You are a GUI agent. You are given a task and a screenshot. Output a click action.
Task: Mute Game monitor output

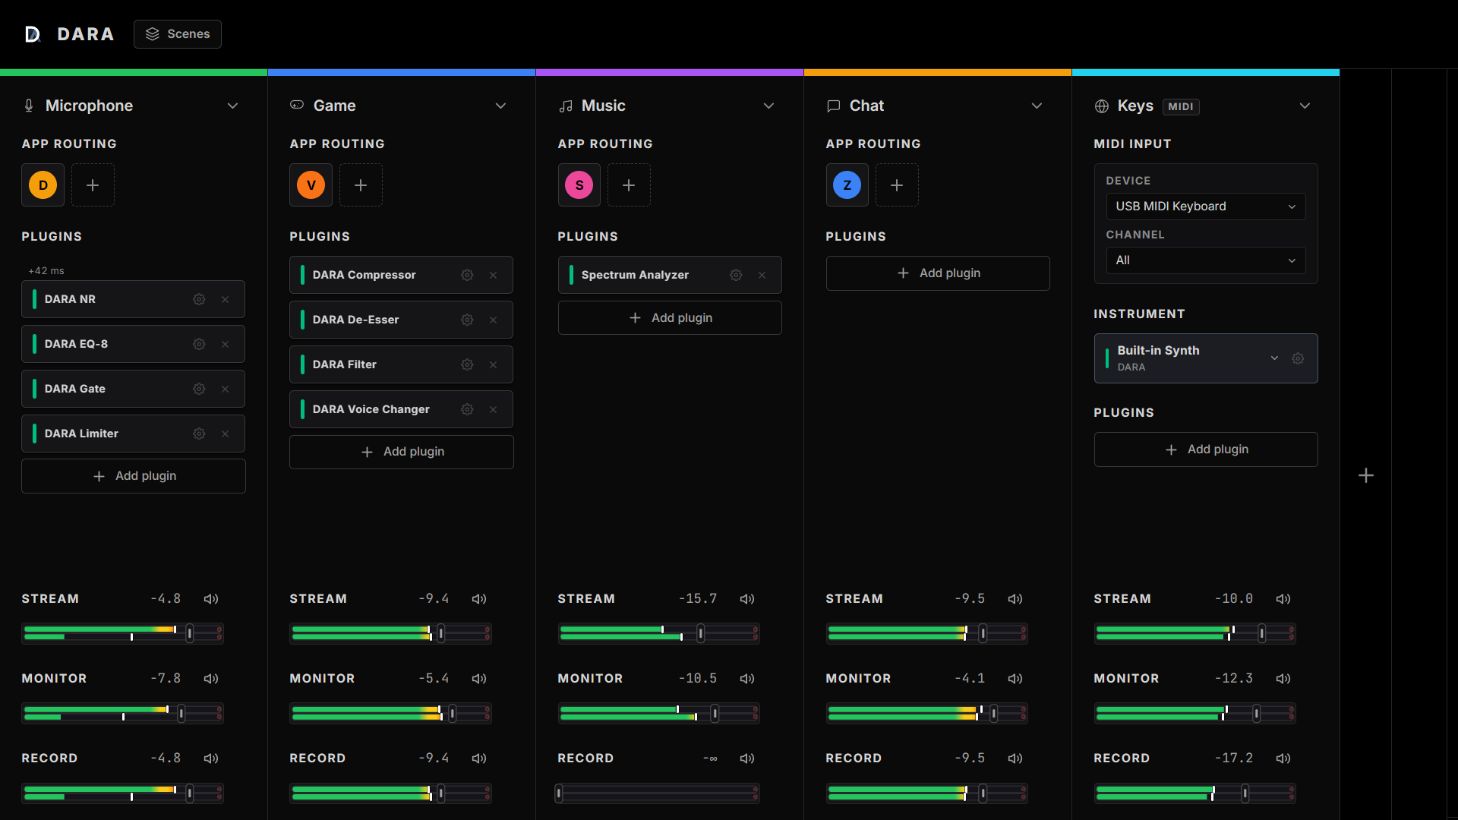coord(479,679)
